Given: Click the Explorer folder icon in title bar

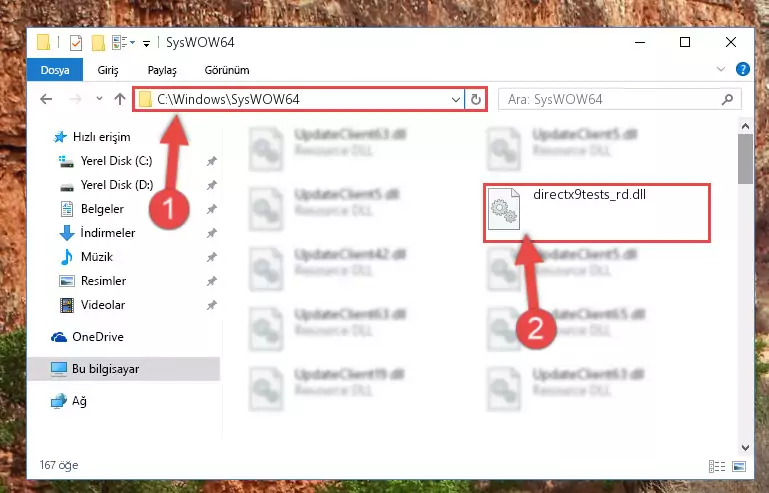Looking at the screenshot, I should coord(44,43).
